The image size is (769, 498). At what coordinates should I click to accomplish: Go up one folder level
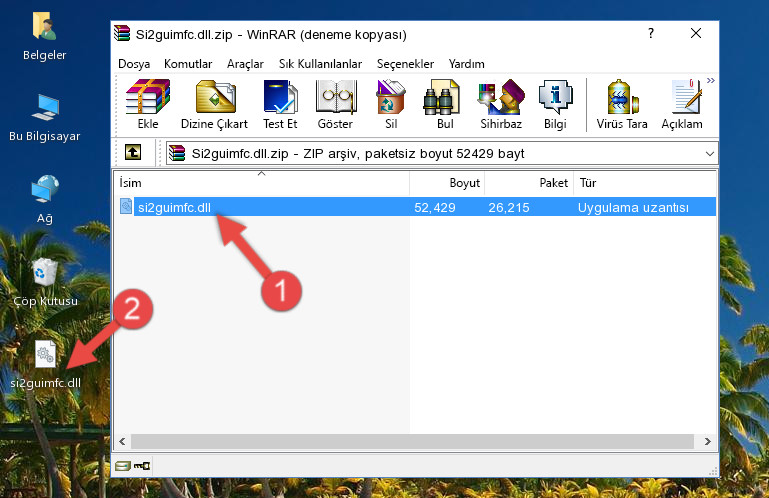133,153
